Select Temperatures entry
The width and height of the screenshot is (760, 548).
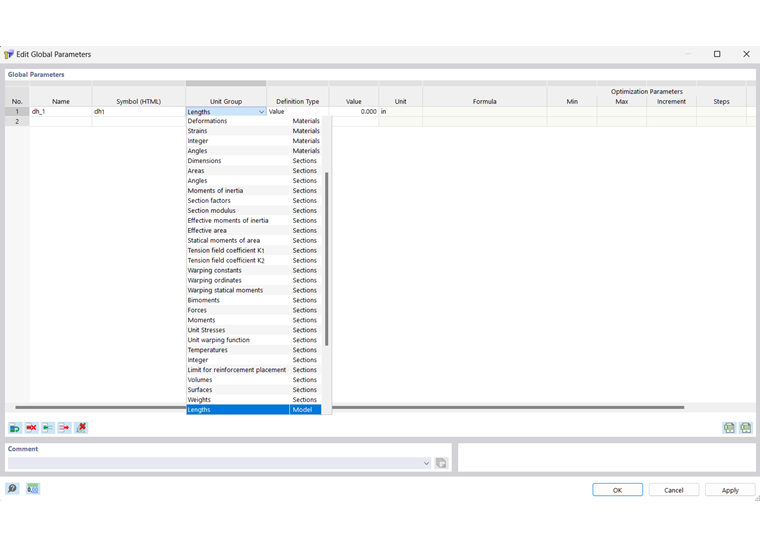[253, 350]
